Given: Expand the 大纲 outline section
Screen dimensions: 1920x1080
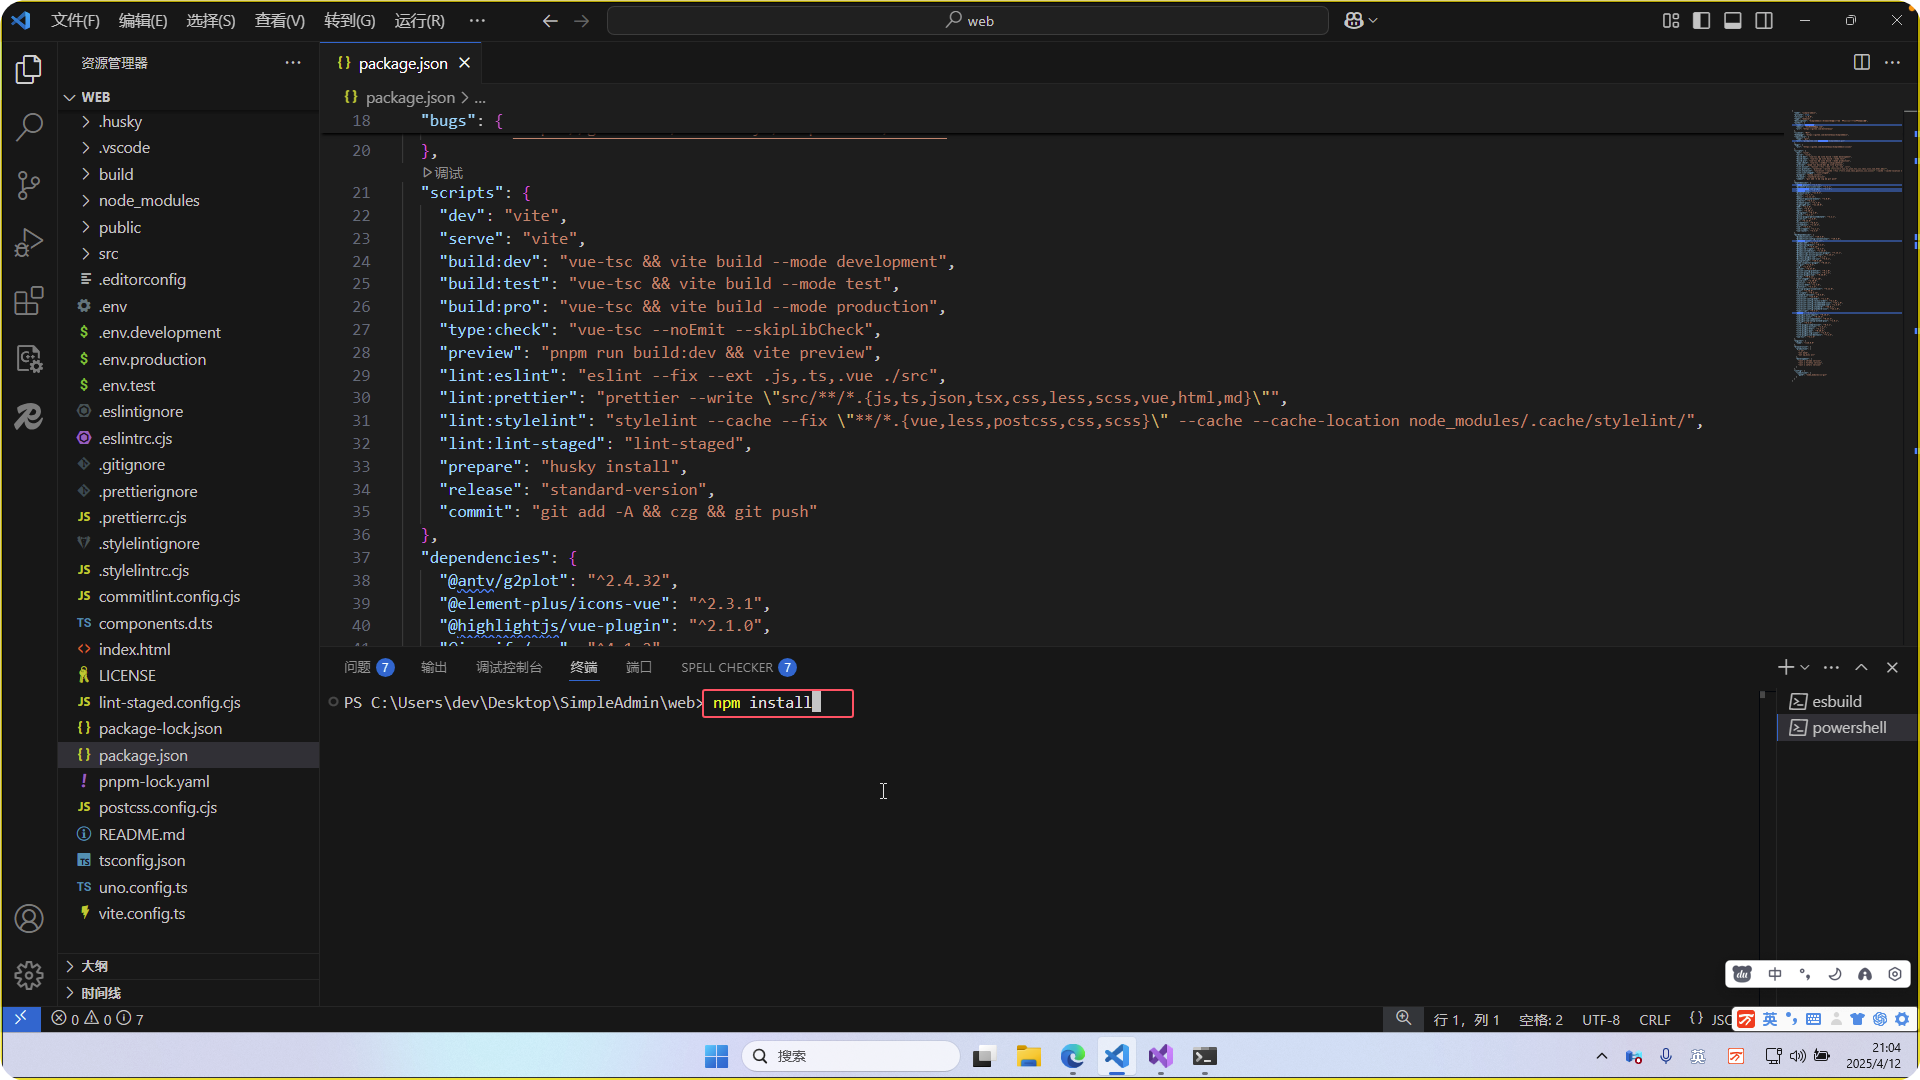Looking at the screenshot, I should [x=94, y=966].
